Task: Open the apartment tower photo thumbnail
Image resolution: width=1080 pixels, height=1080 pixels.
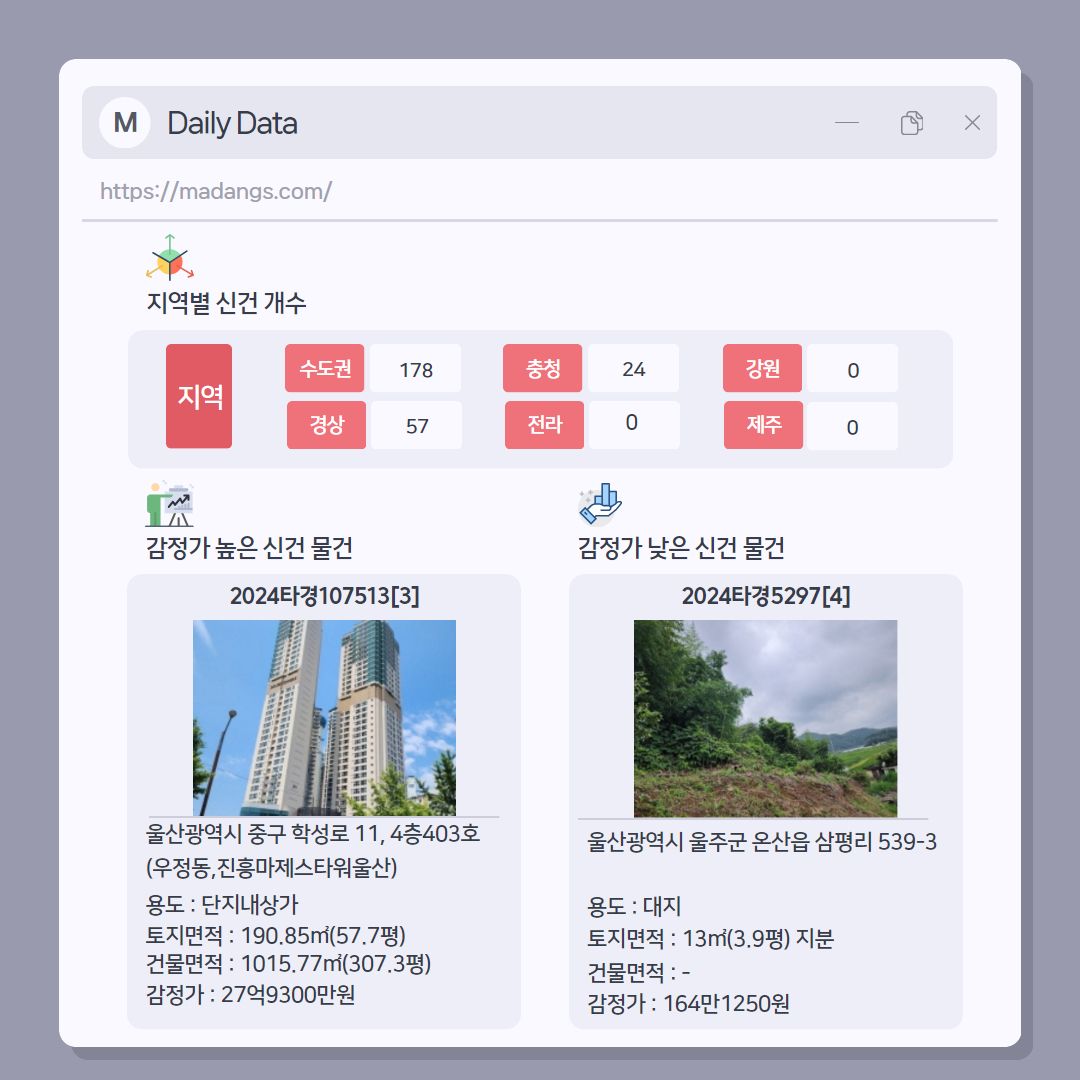Action: click(x=324, y=718)
